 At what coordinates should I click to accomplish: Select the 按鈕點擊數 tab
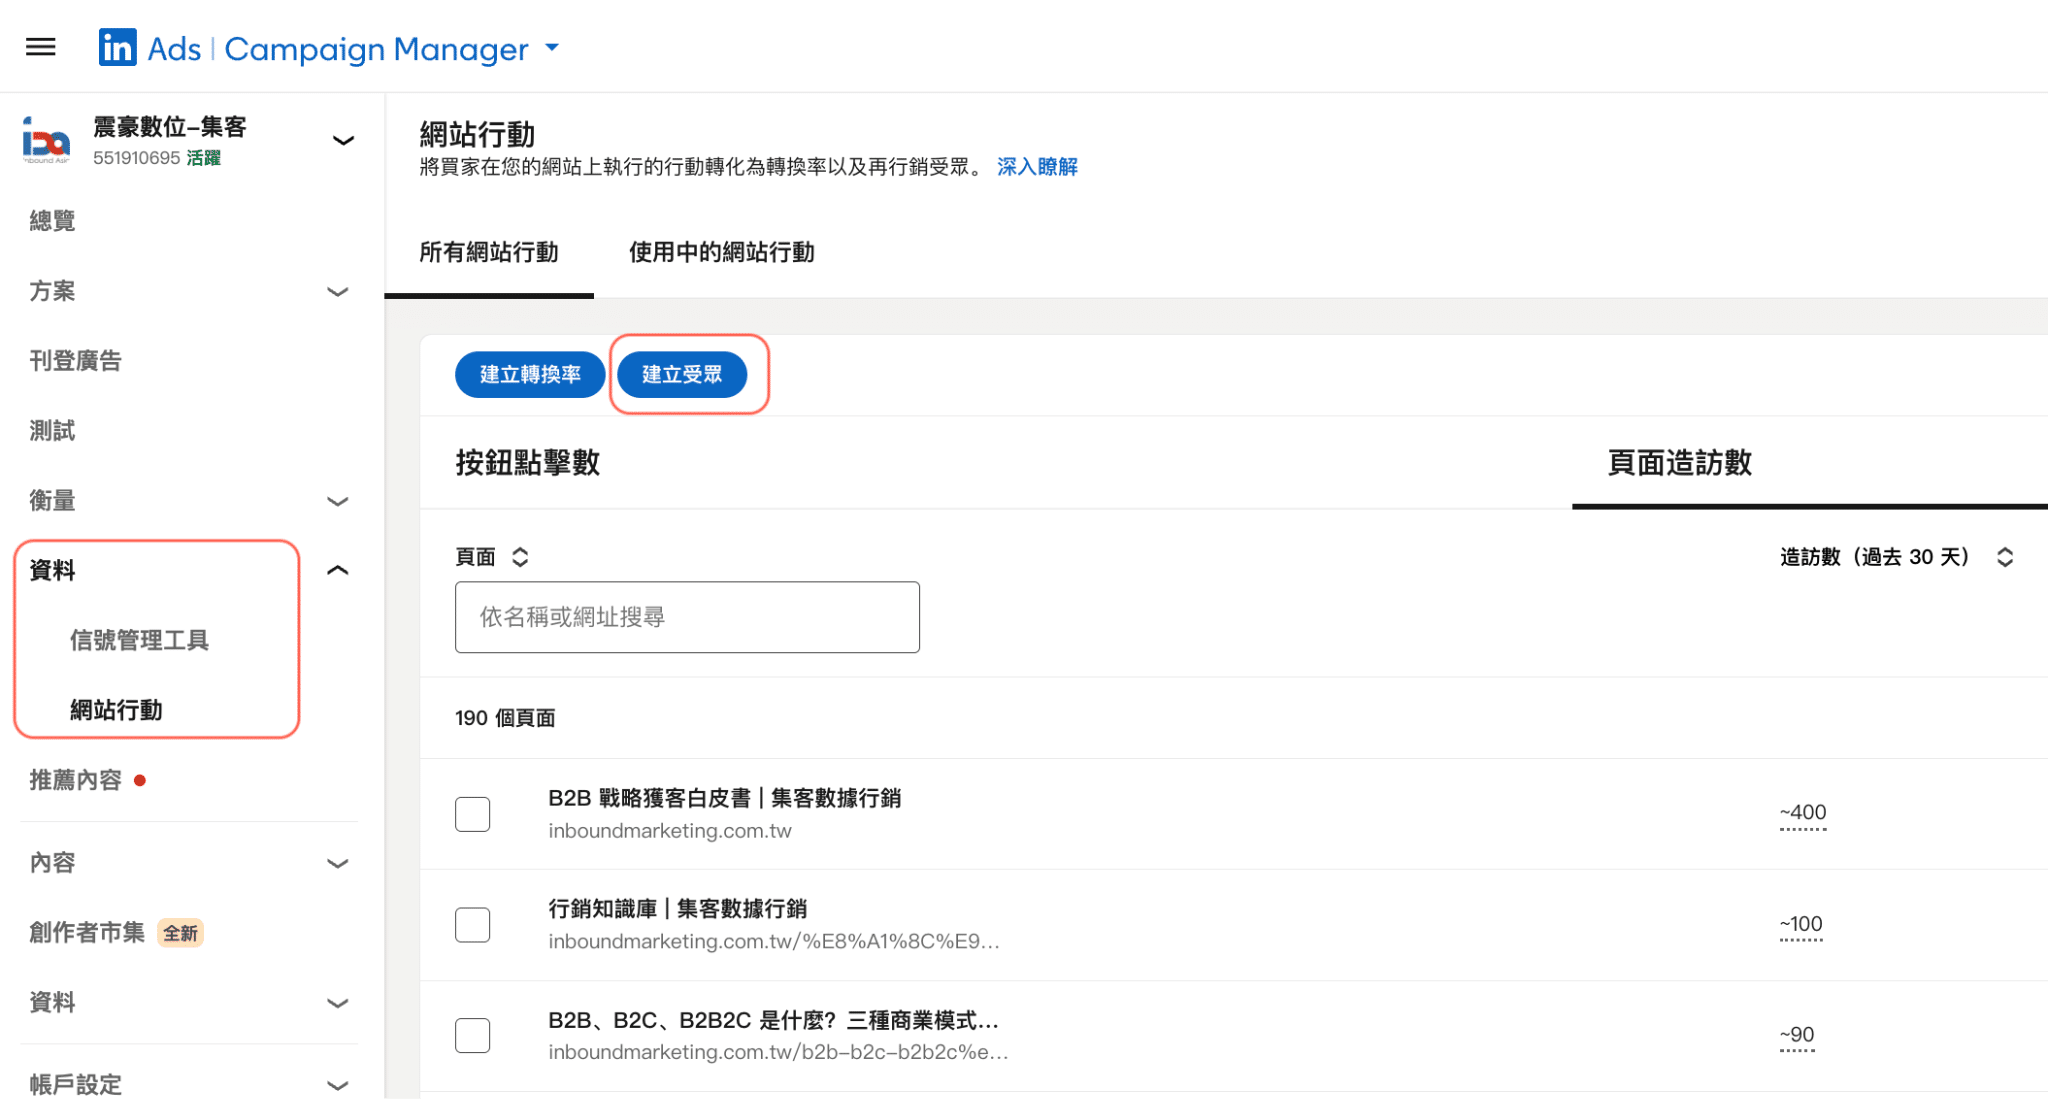(527, 463)
